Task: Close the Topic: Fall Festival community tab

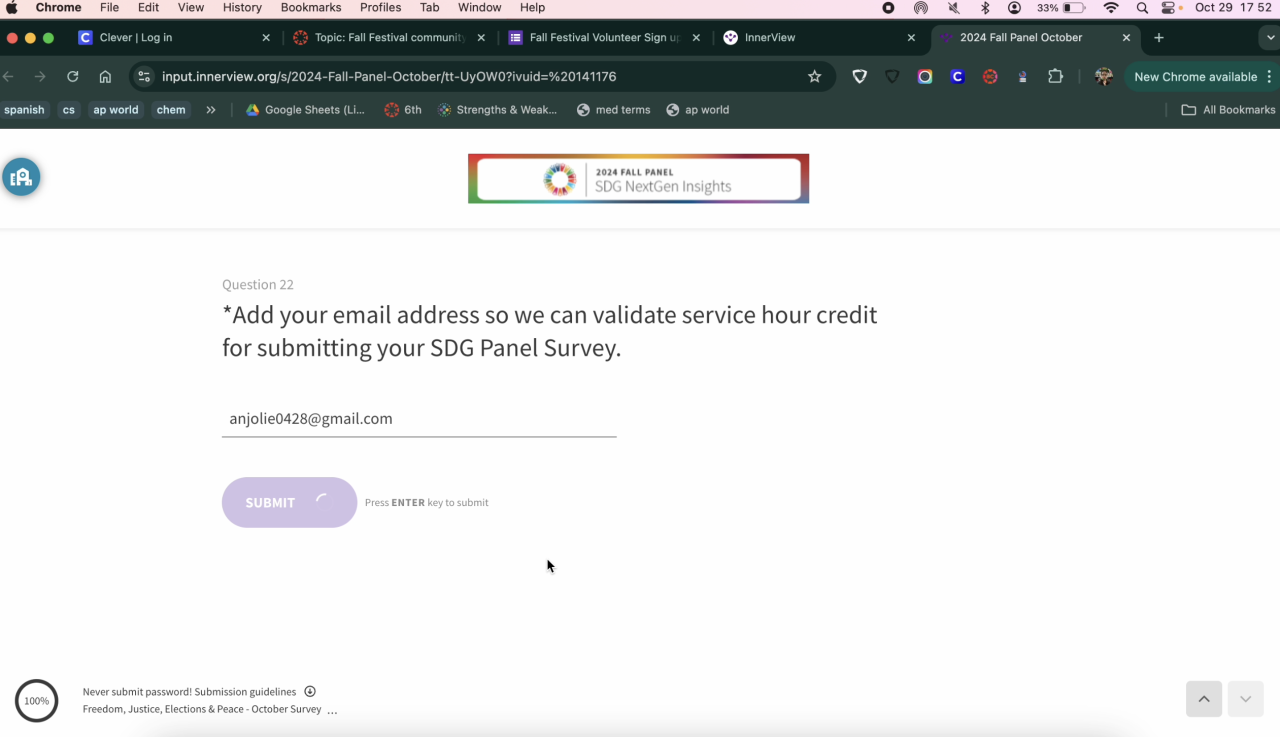Action: click(481, 37)
